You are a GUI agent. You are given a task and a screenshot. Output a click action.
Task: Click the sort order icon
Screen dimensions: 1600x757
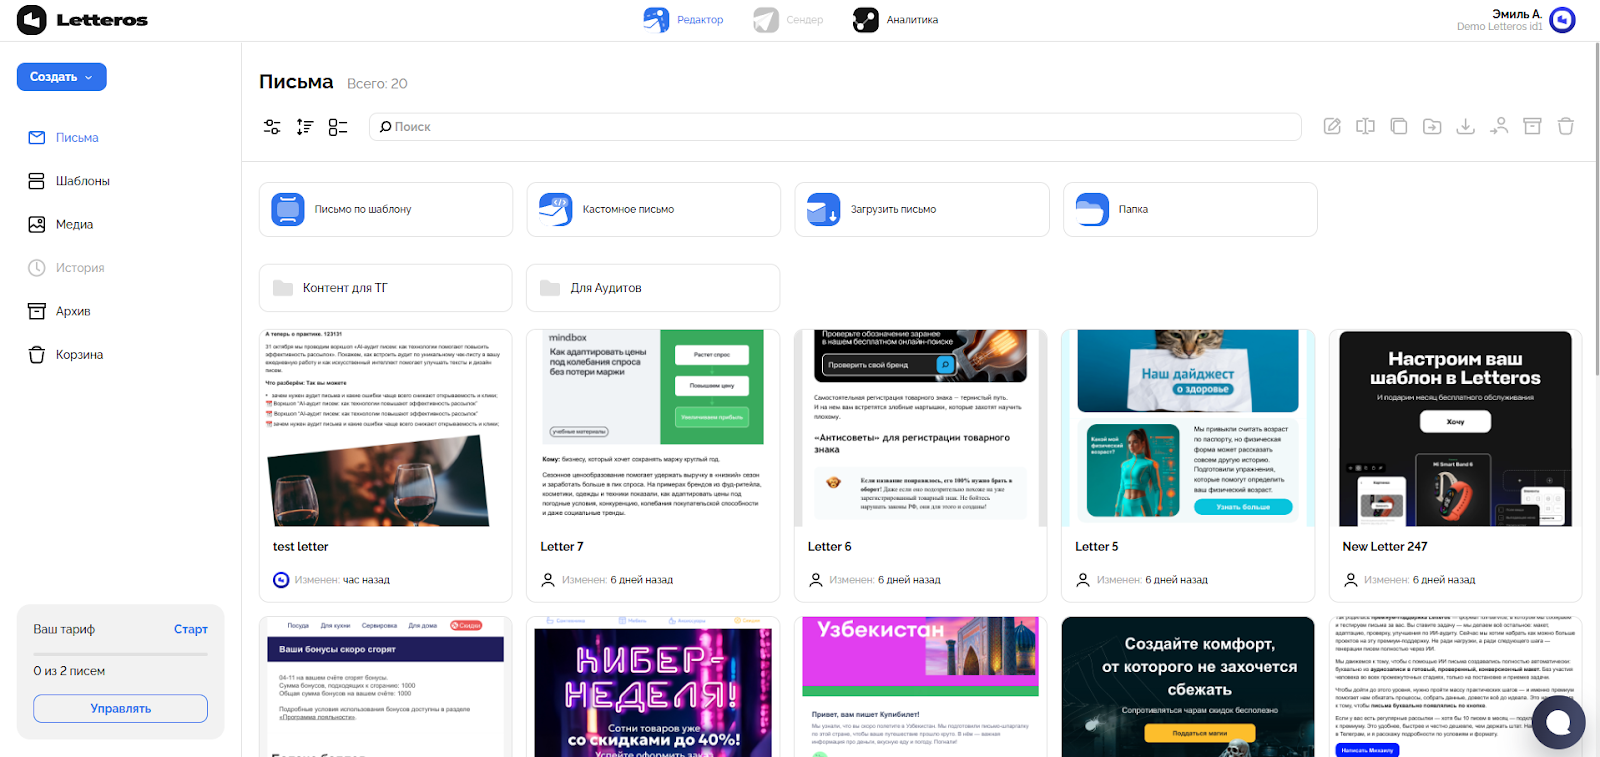click(x=305, y=127)
